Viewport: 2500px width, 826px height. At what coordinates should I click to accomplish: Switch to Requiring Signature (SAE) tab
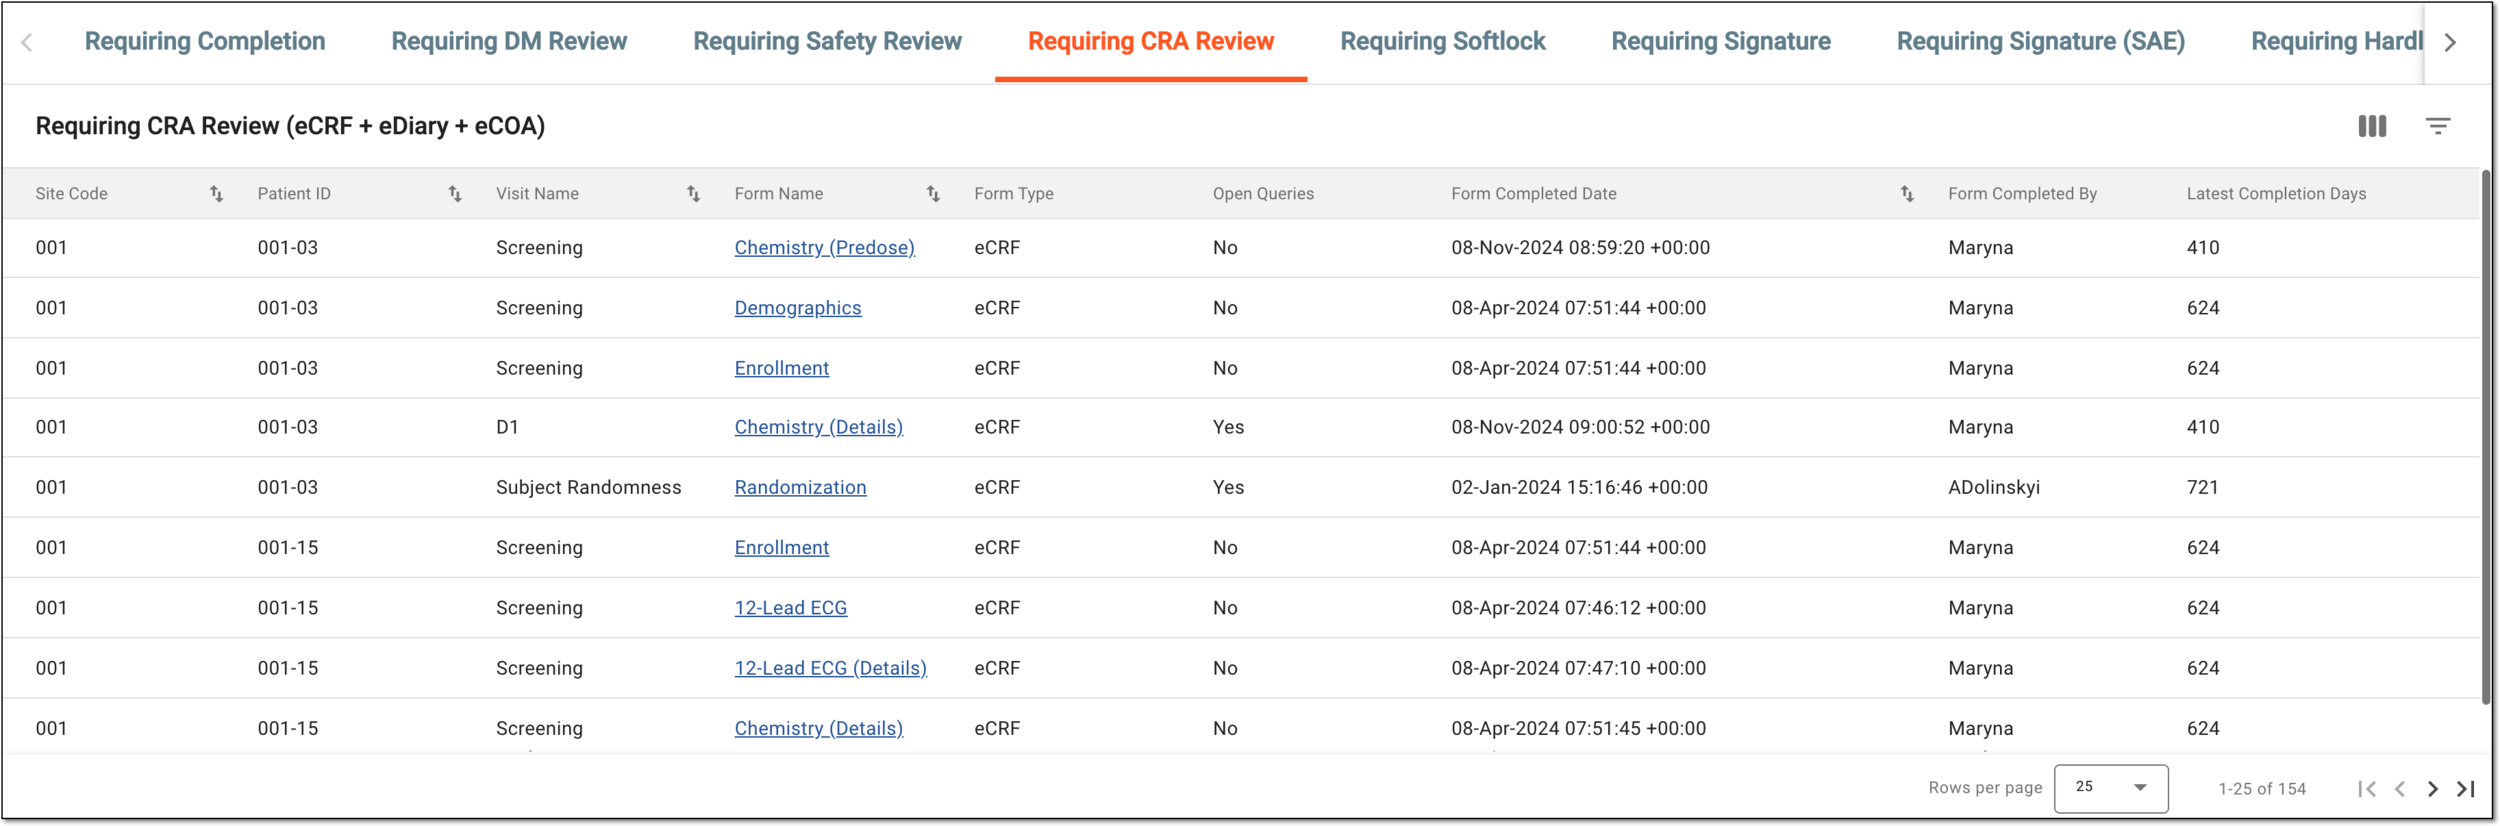(2040, 41)
